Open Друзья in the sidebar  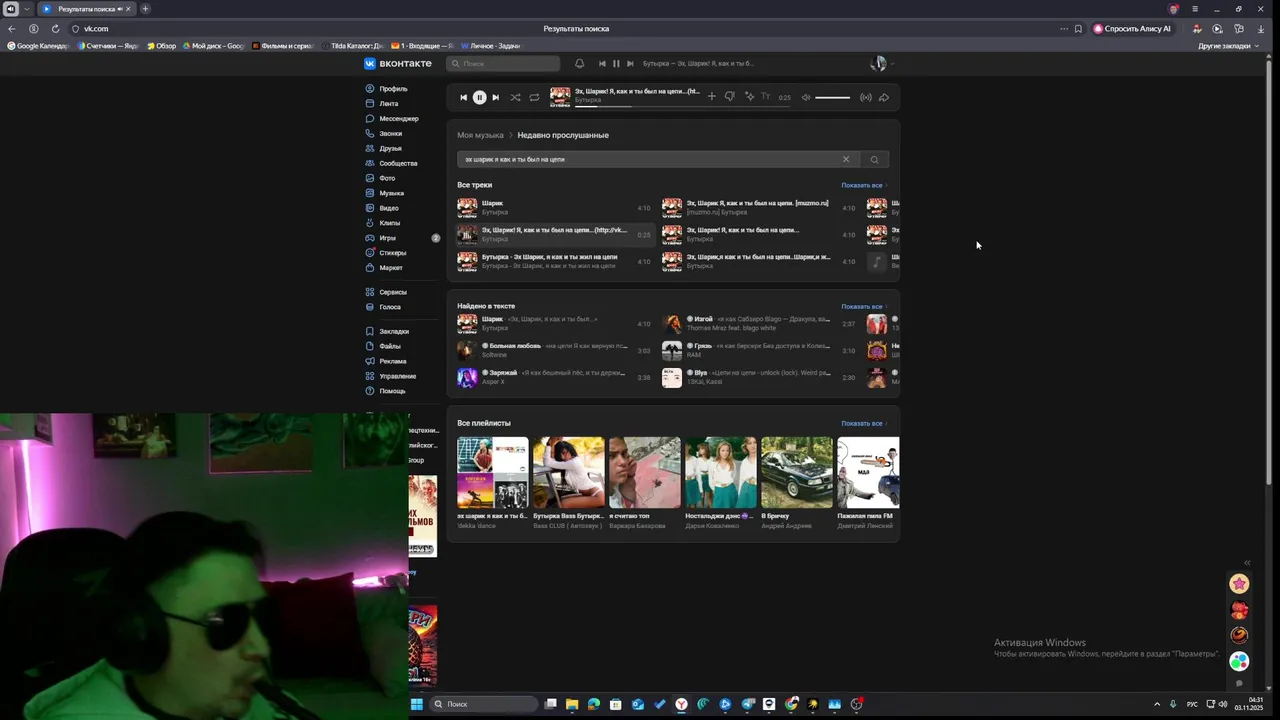390,148
